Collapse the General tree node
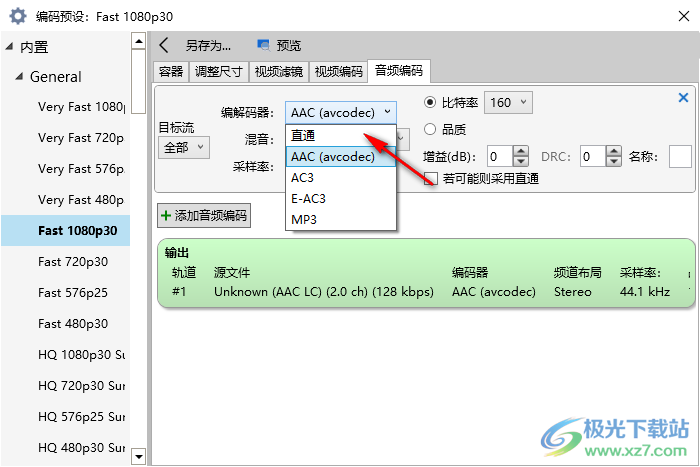Image resolution: width=700 pixels, height=467 pixels. [19, 76]
